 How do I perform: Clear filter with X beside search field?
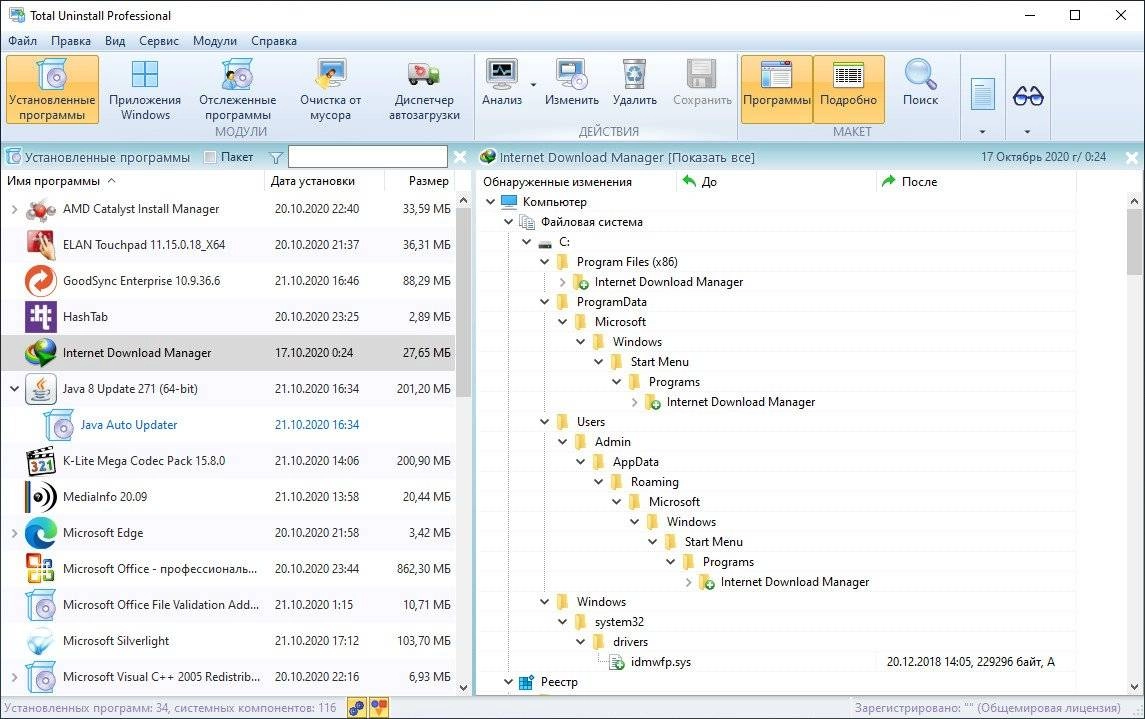[459, 157]
